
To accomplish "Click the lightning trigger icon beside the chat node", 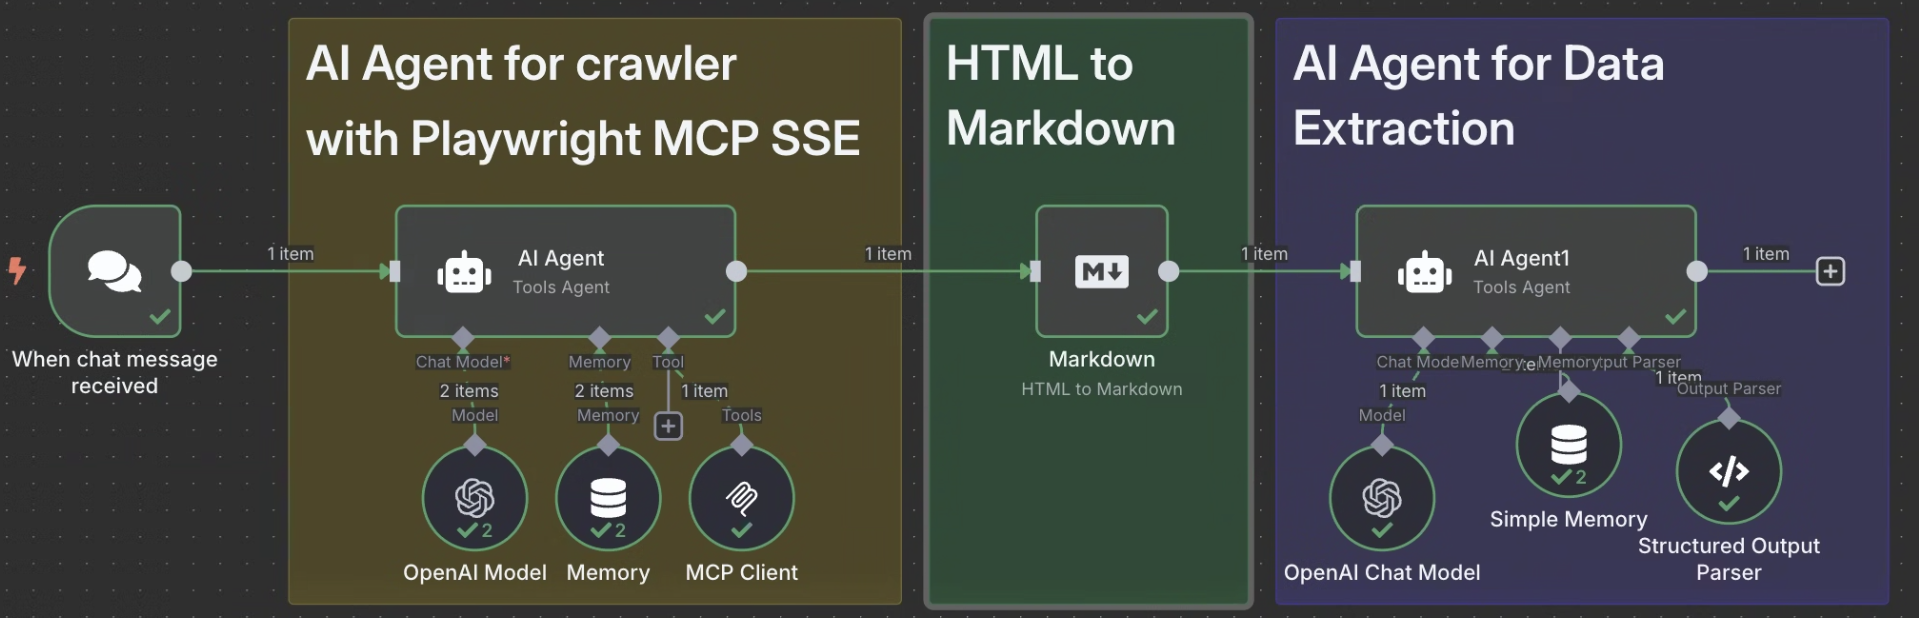I will coord(17,270).
